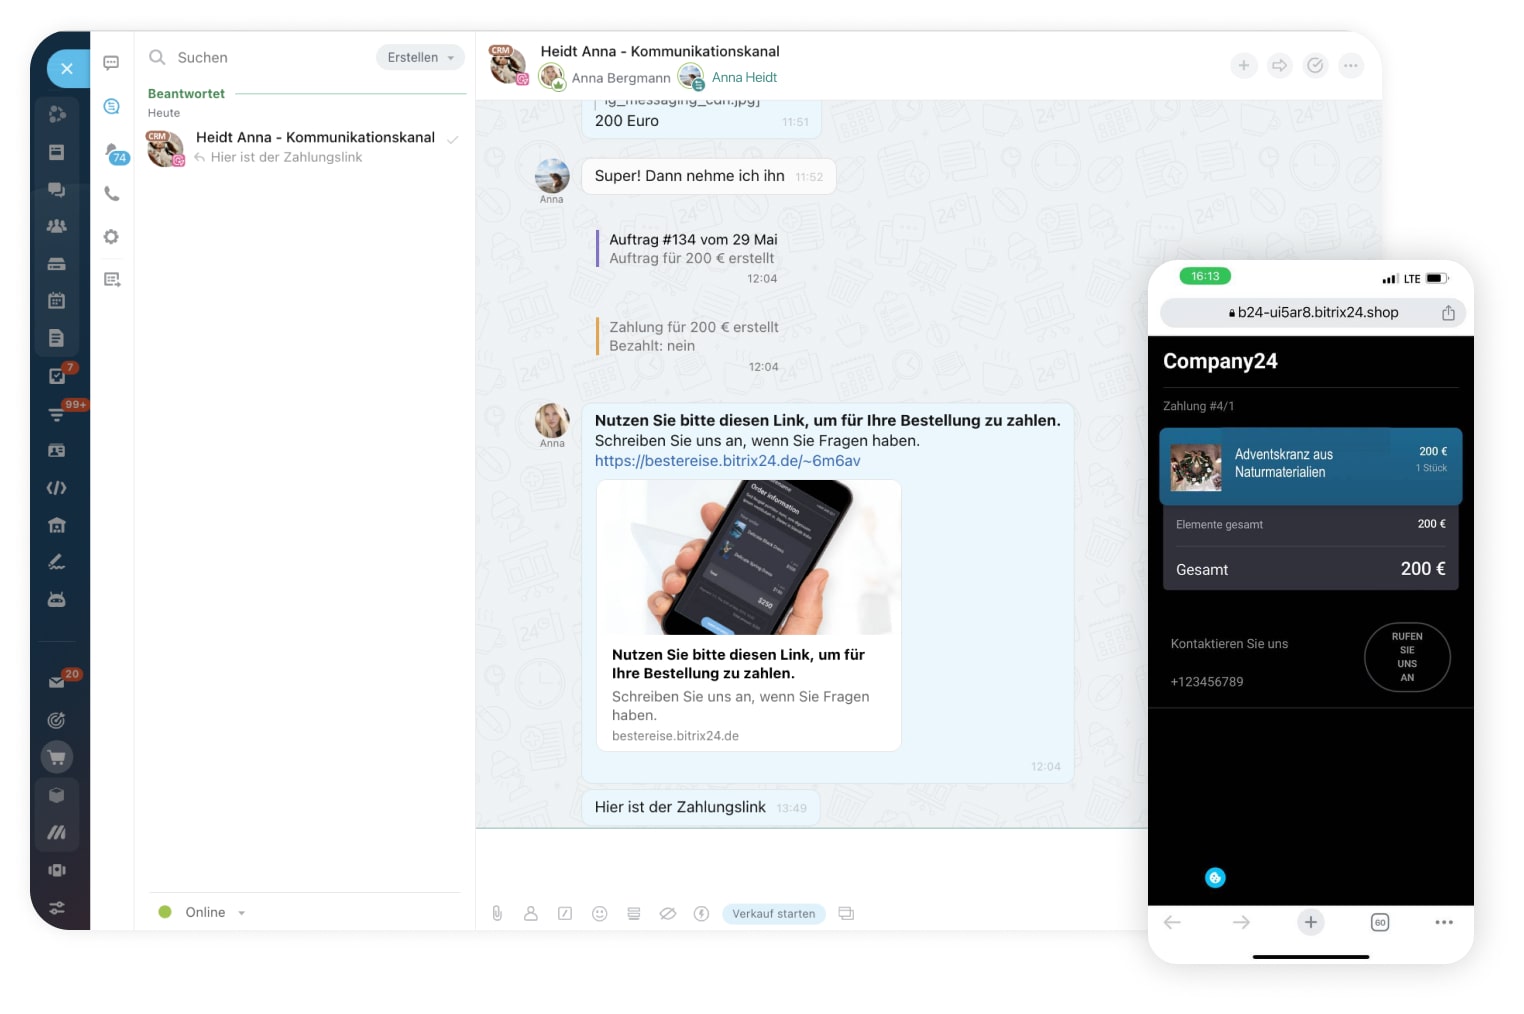Click the phone number +123456789
Image resolution: width=1524 pixels, height=1014 pixels.
point(1207,682)
